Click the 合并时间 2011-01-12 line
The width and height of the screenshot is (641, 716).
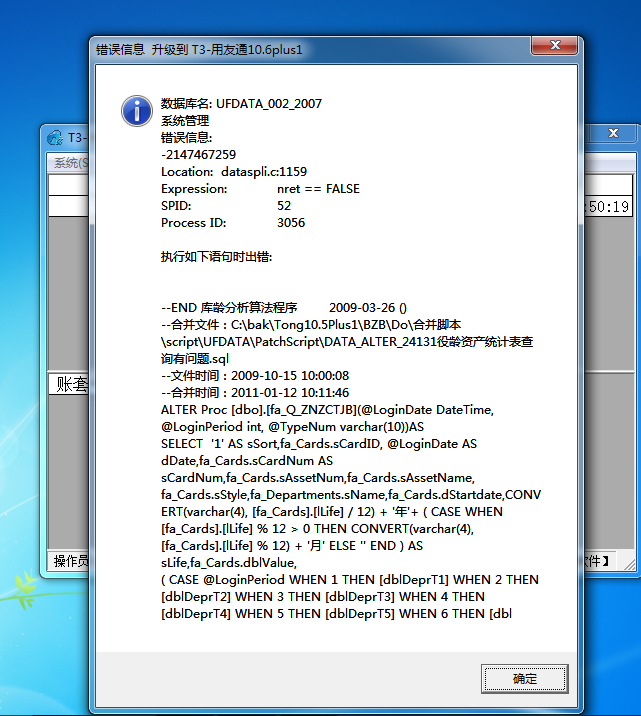[x=255, y=392]
